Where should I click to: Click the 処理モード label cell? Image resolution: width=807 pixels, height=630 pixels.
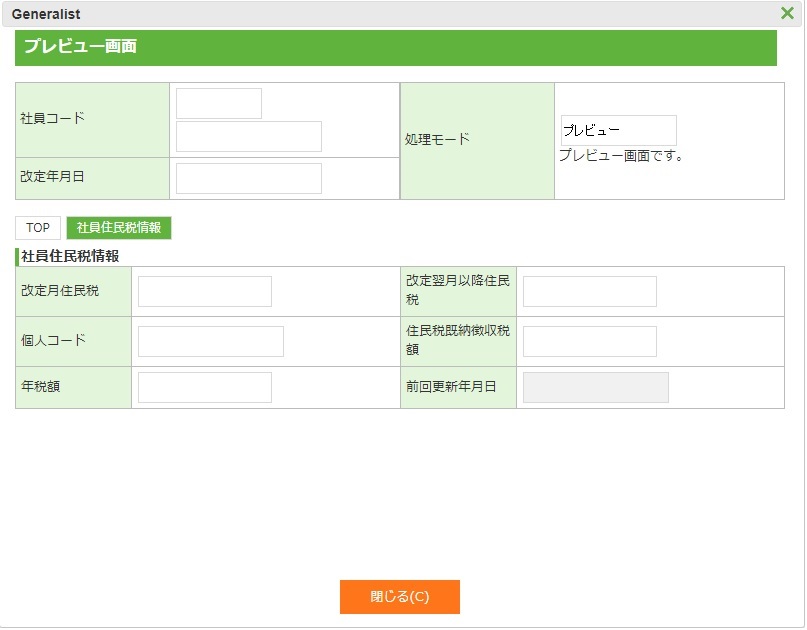477,140
